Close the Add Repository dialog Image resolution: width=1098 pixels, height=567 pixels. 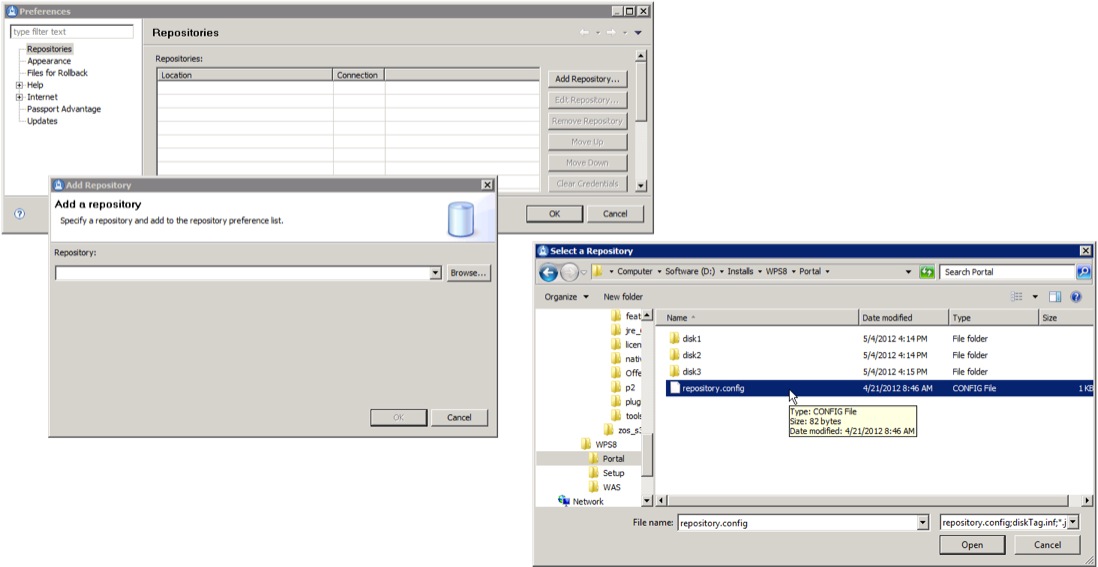tap(487, 185)
